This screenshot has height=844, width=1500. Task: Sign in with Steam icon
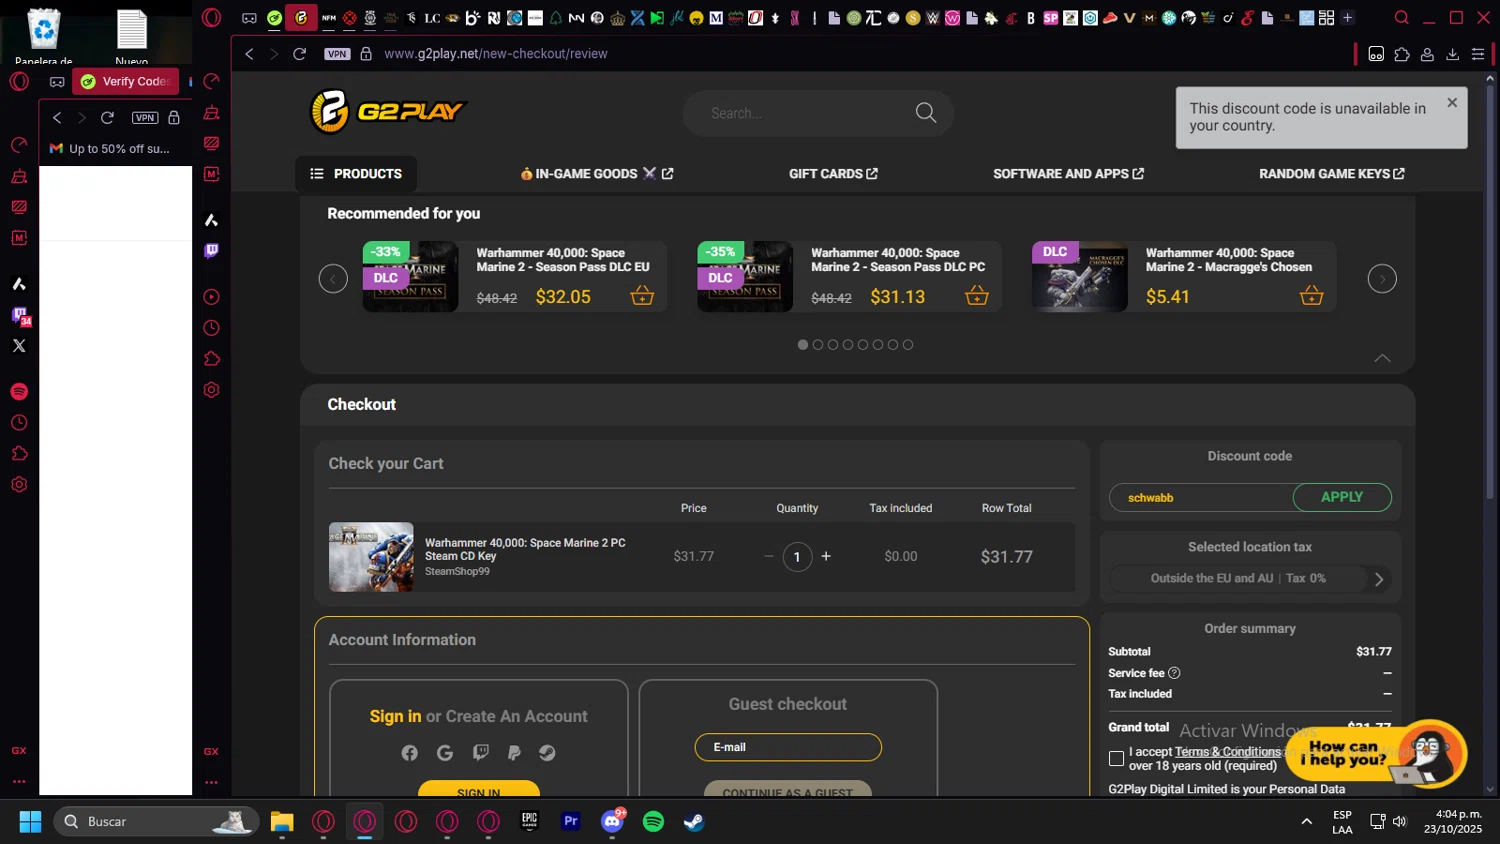547,753
